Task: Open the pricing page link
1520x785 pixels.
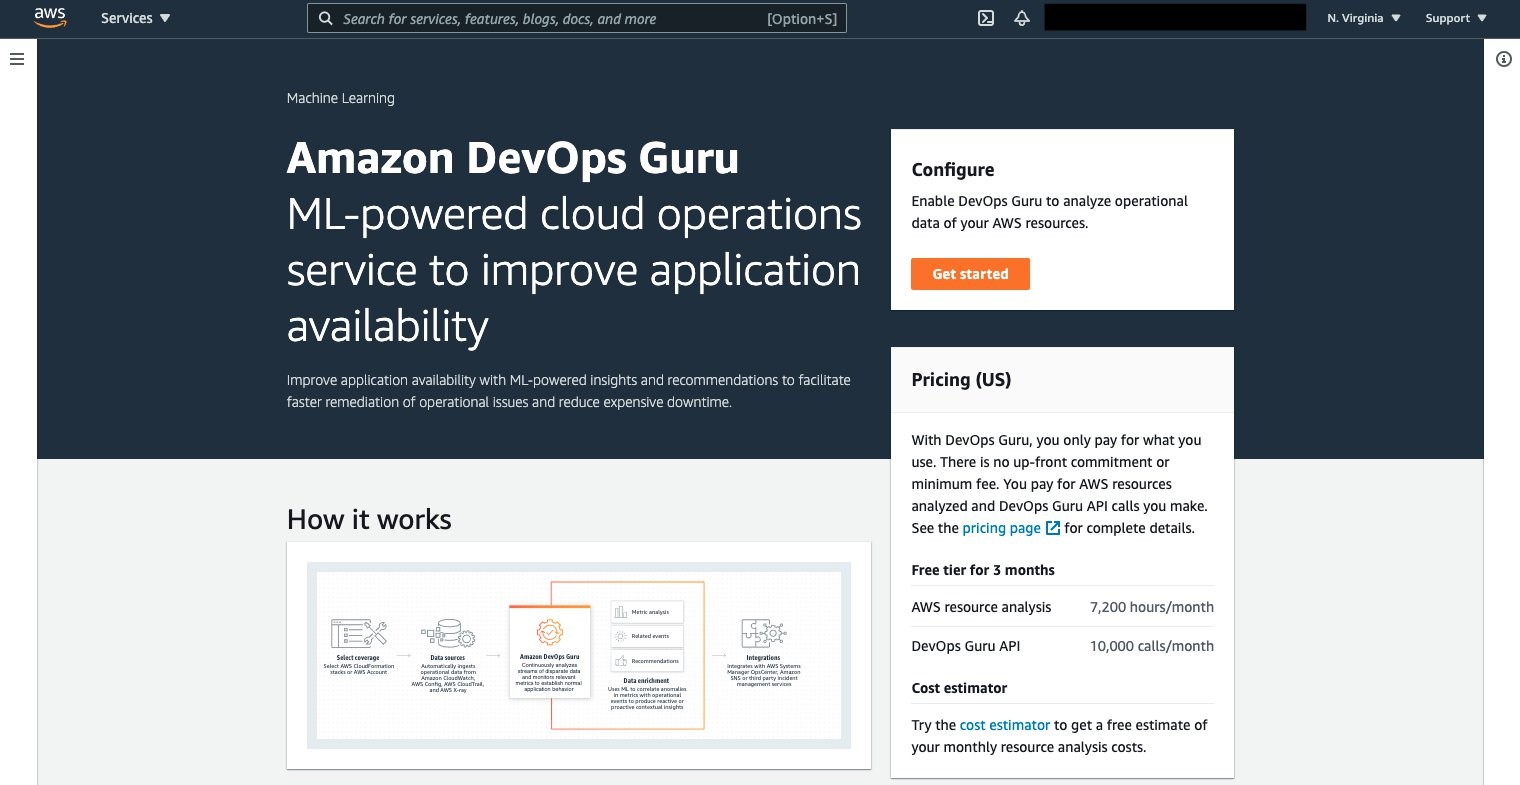Action: (x=1001, y=528)
